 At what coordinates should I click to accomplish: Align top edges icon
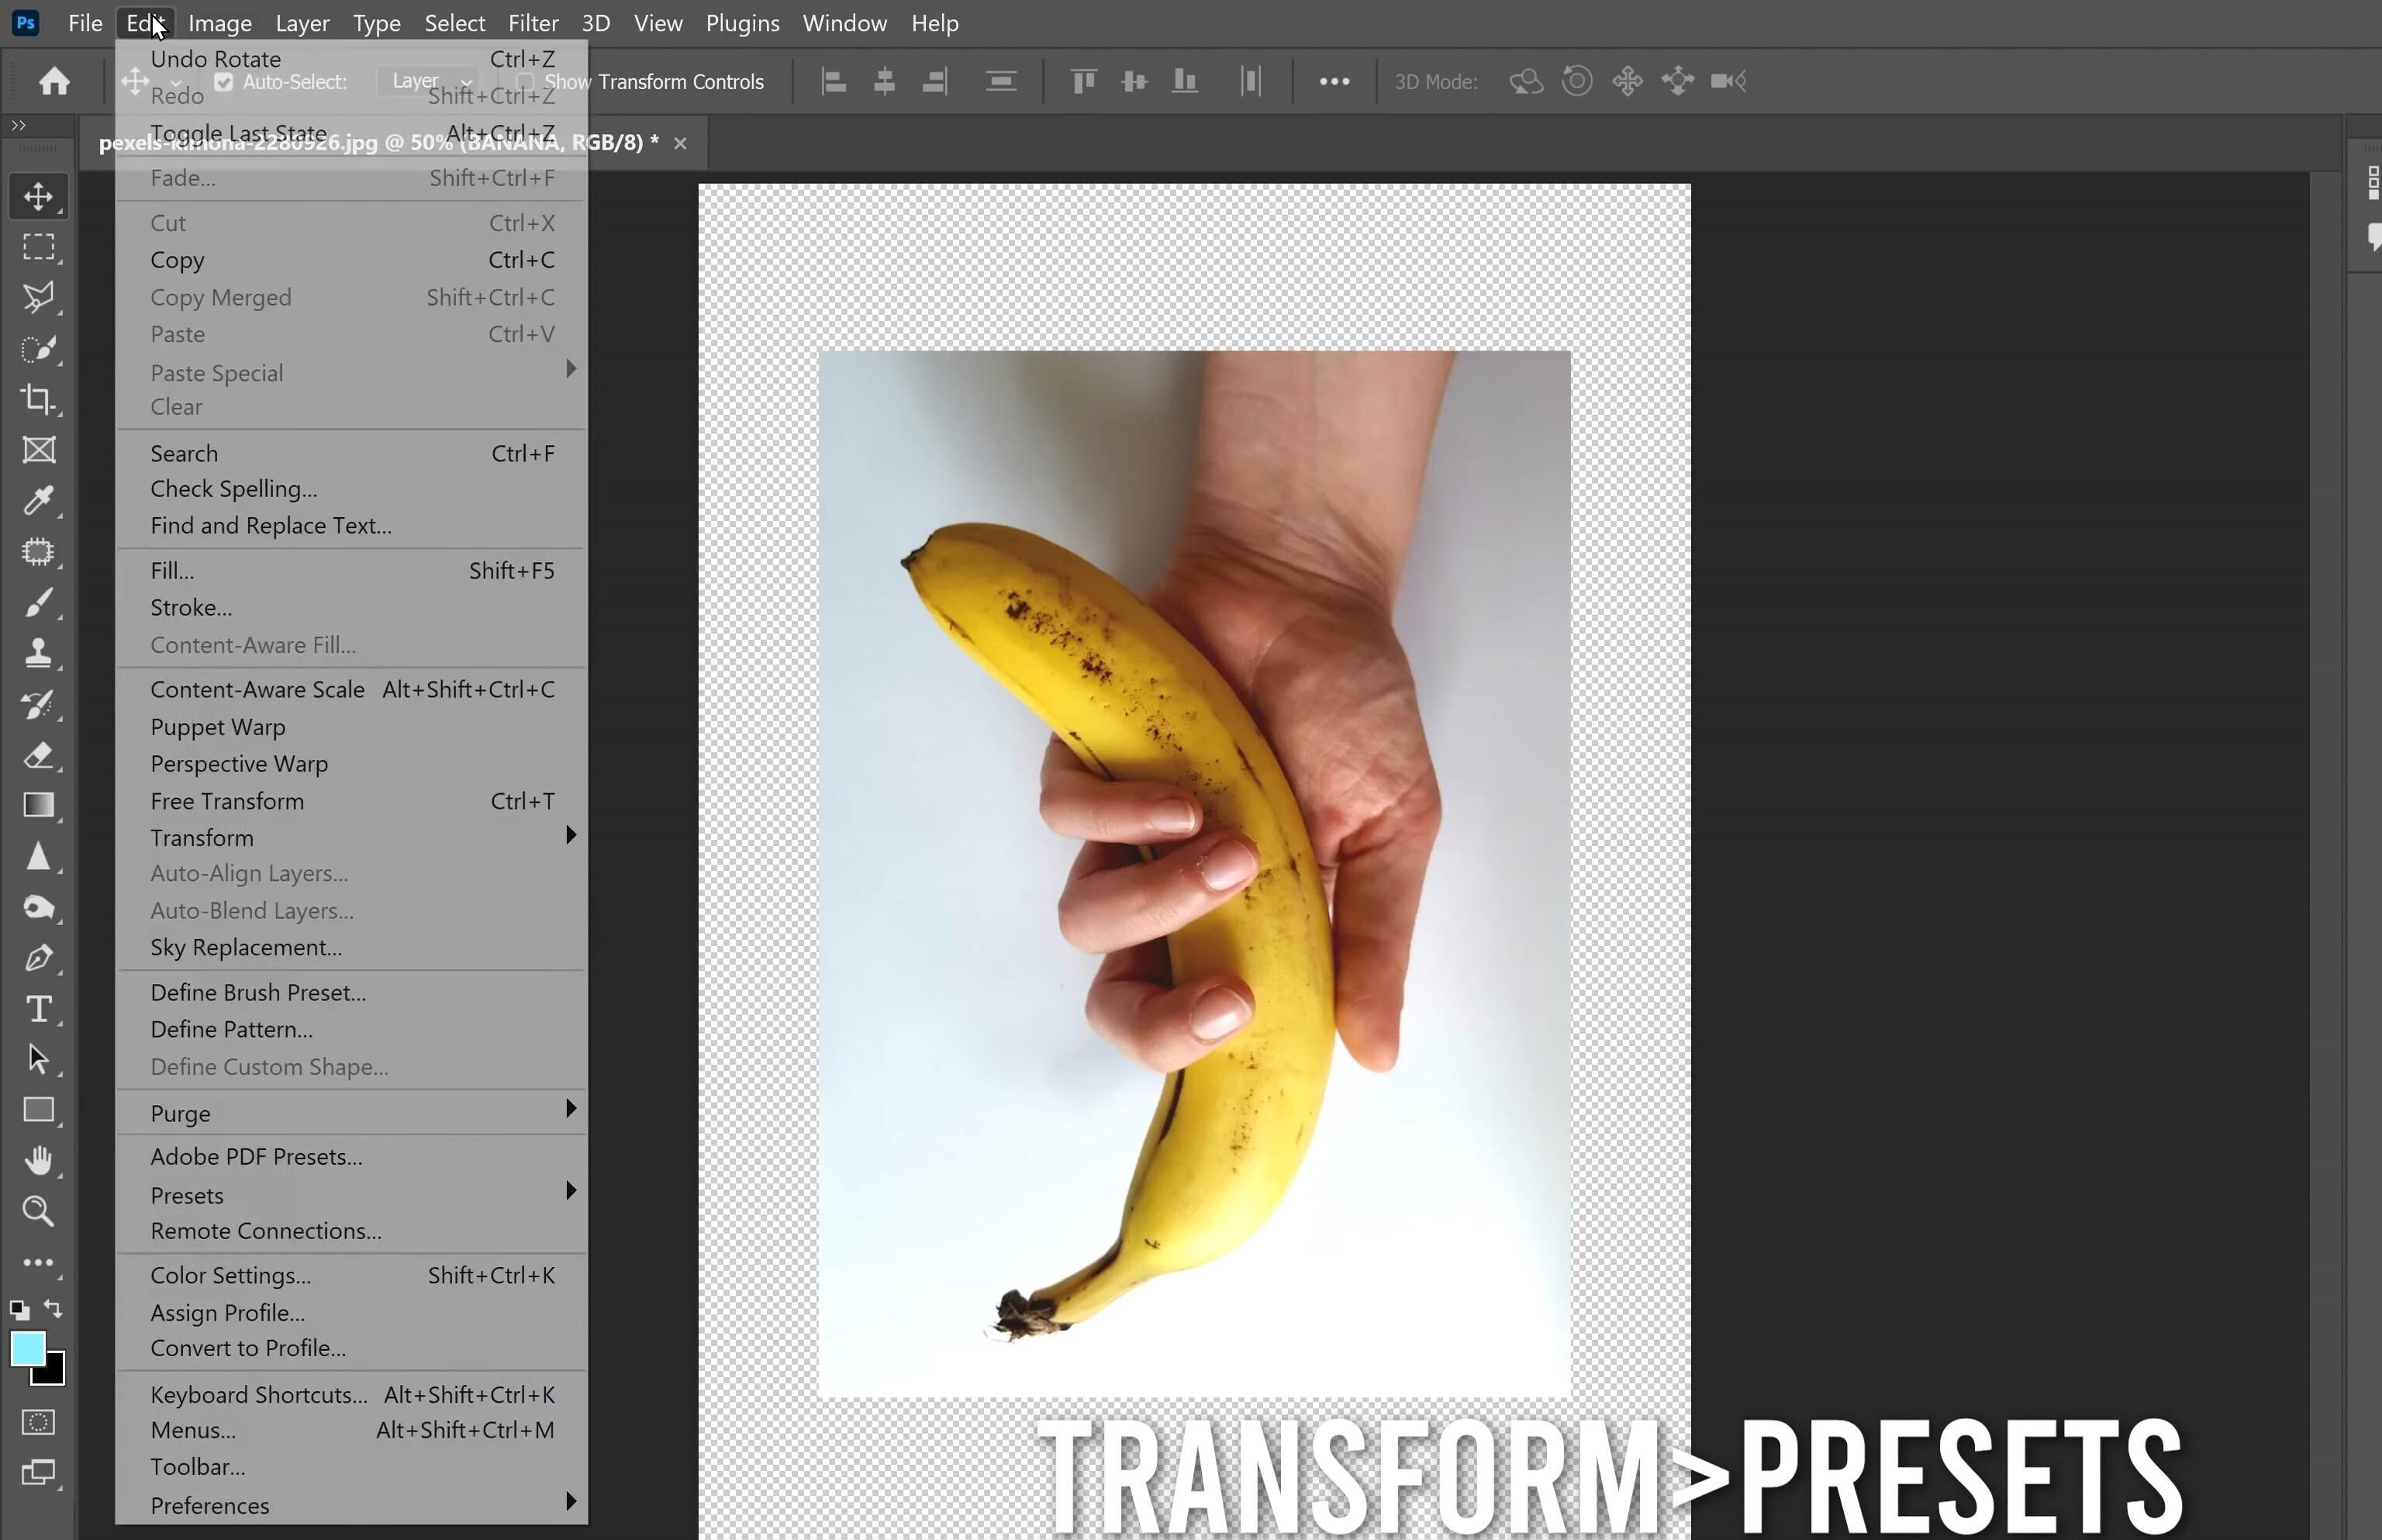(x=1084, y=81)
